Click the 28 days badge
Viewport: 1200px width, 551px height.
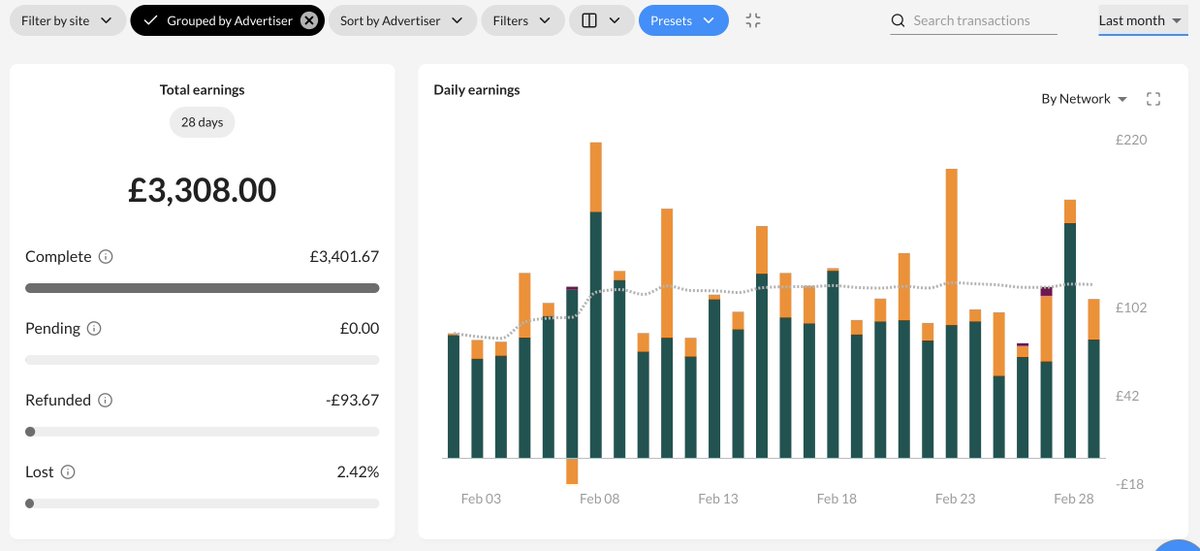point(202,122)
